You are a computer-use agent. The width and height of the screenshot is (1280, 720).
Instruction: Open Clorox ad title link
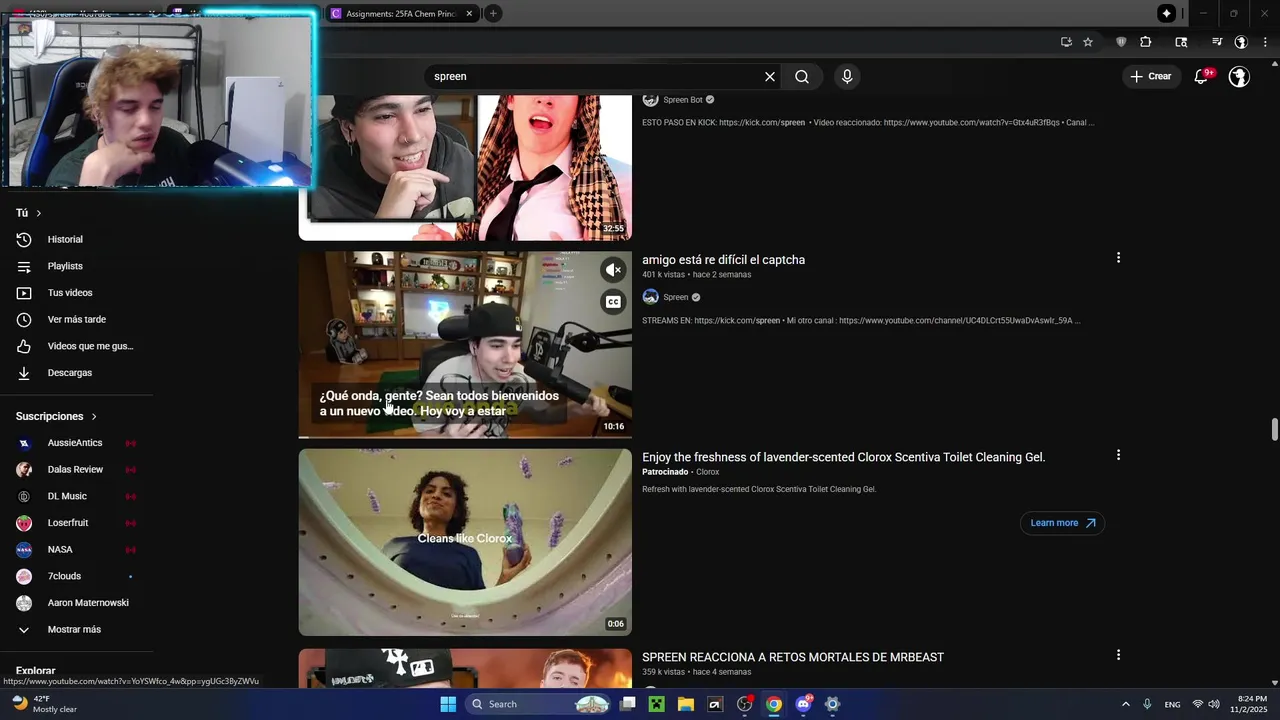844,457
